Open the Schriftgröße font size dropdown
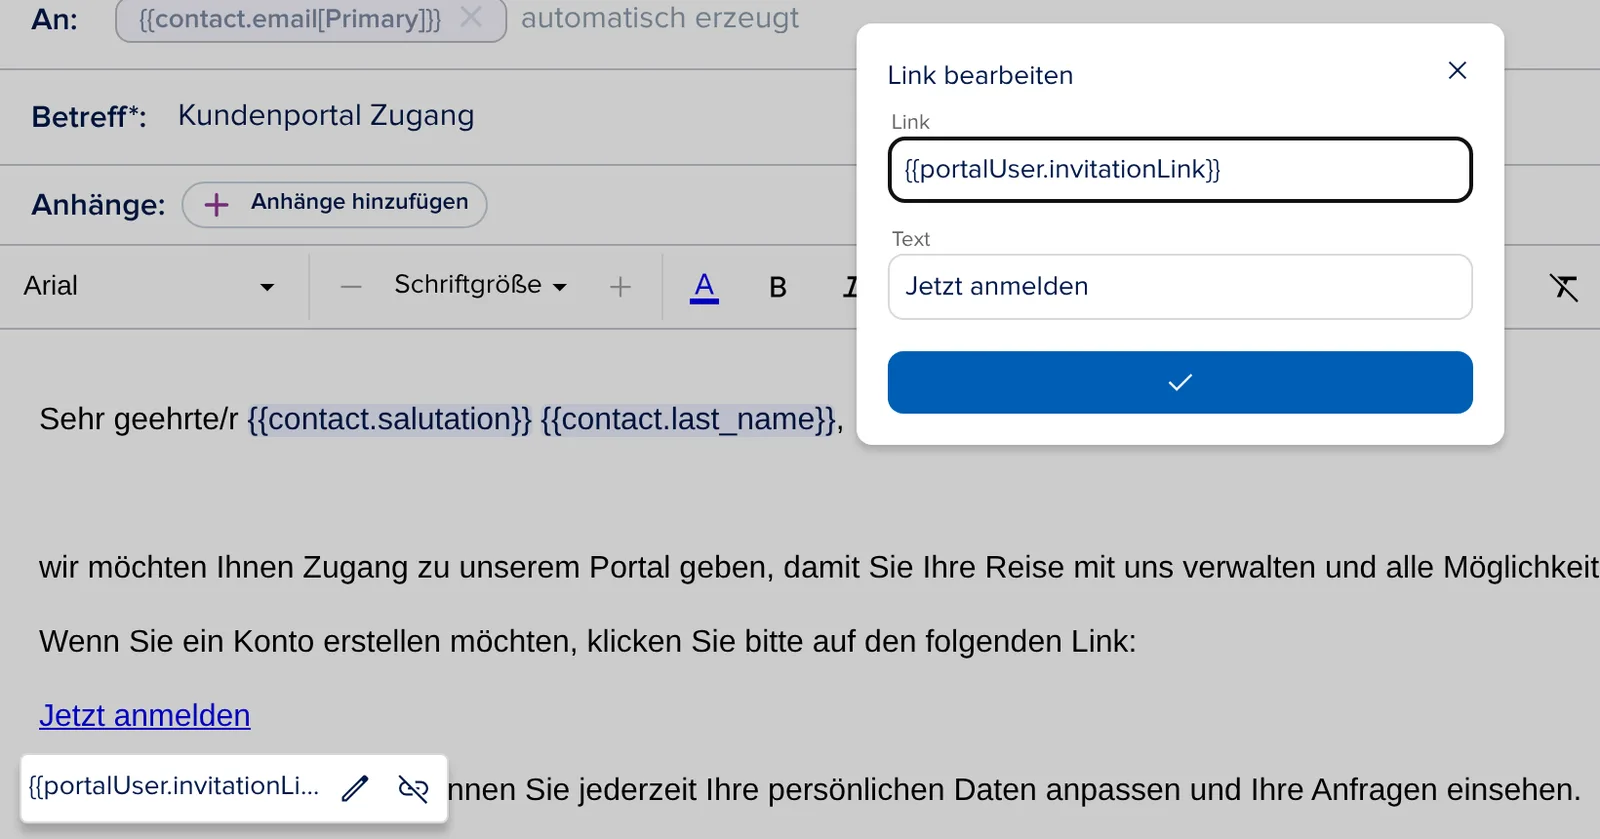The height and width of the screenshot is (839, 1600). (481, 286)
